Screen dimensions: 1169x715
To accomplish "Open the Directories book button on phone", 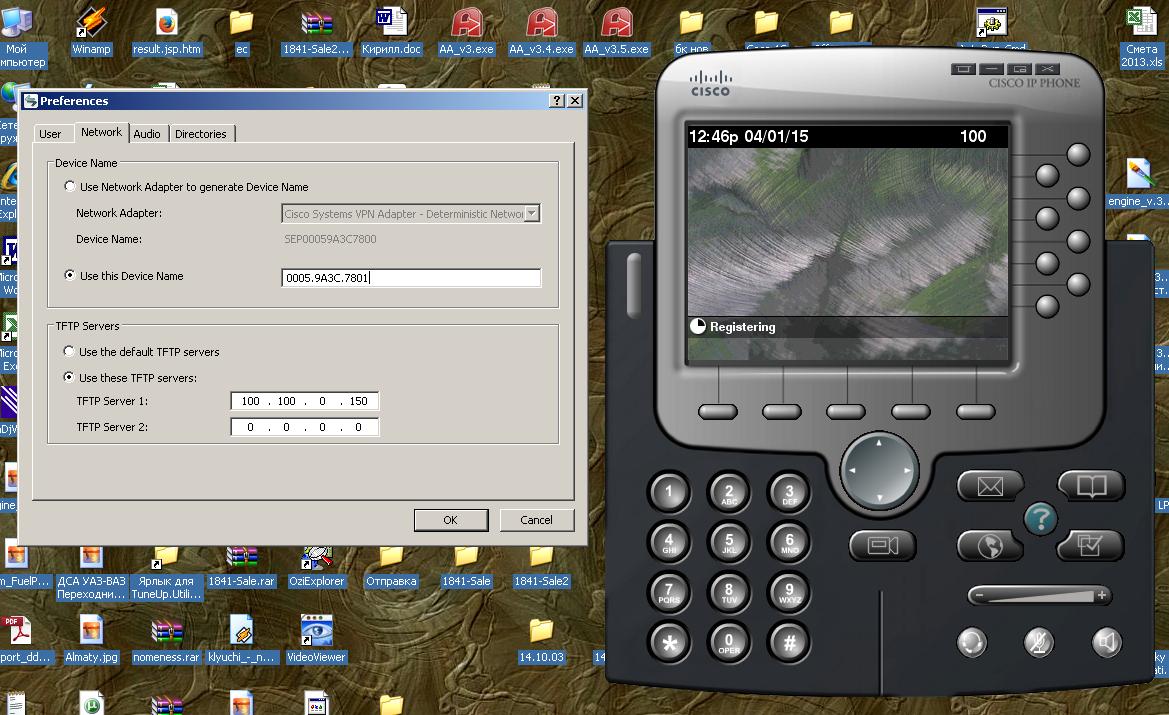I will click(x=1091, y=487).
